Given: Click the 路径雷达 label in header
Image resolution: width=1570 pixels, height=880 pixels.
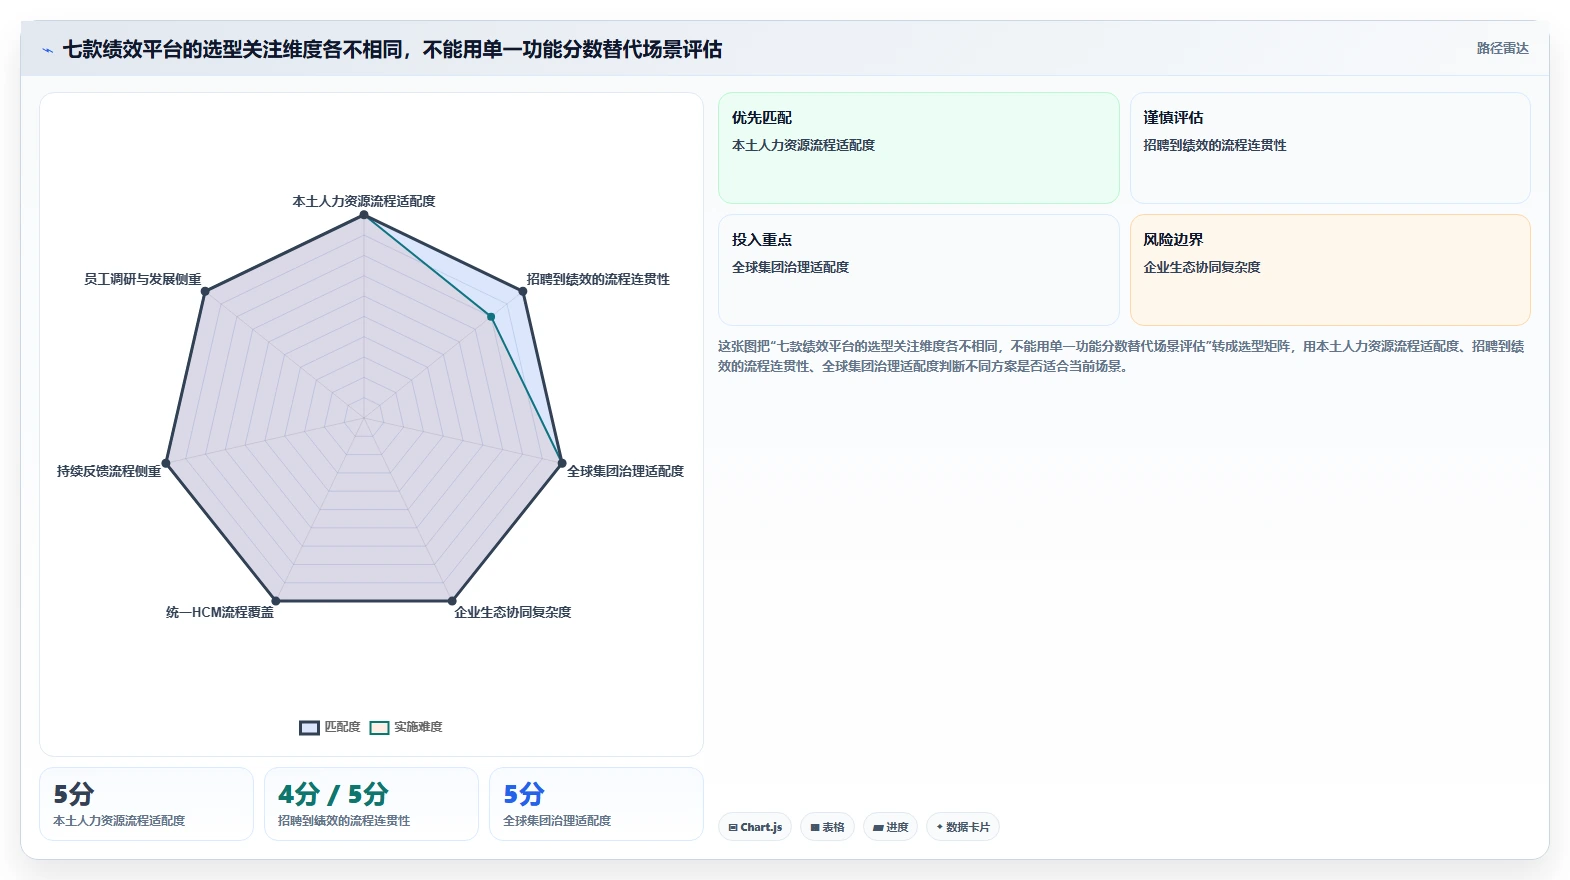Looking at the screenshot, I should click(x=1502, y=48).
